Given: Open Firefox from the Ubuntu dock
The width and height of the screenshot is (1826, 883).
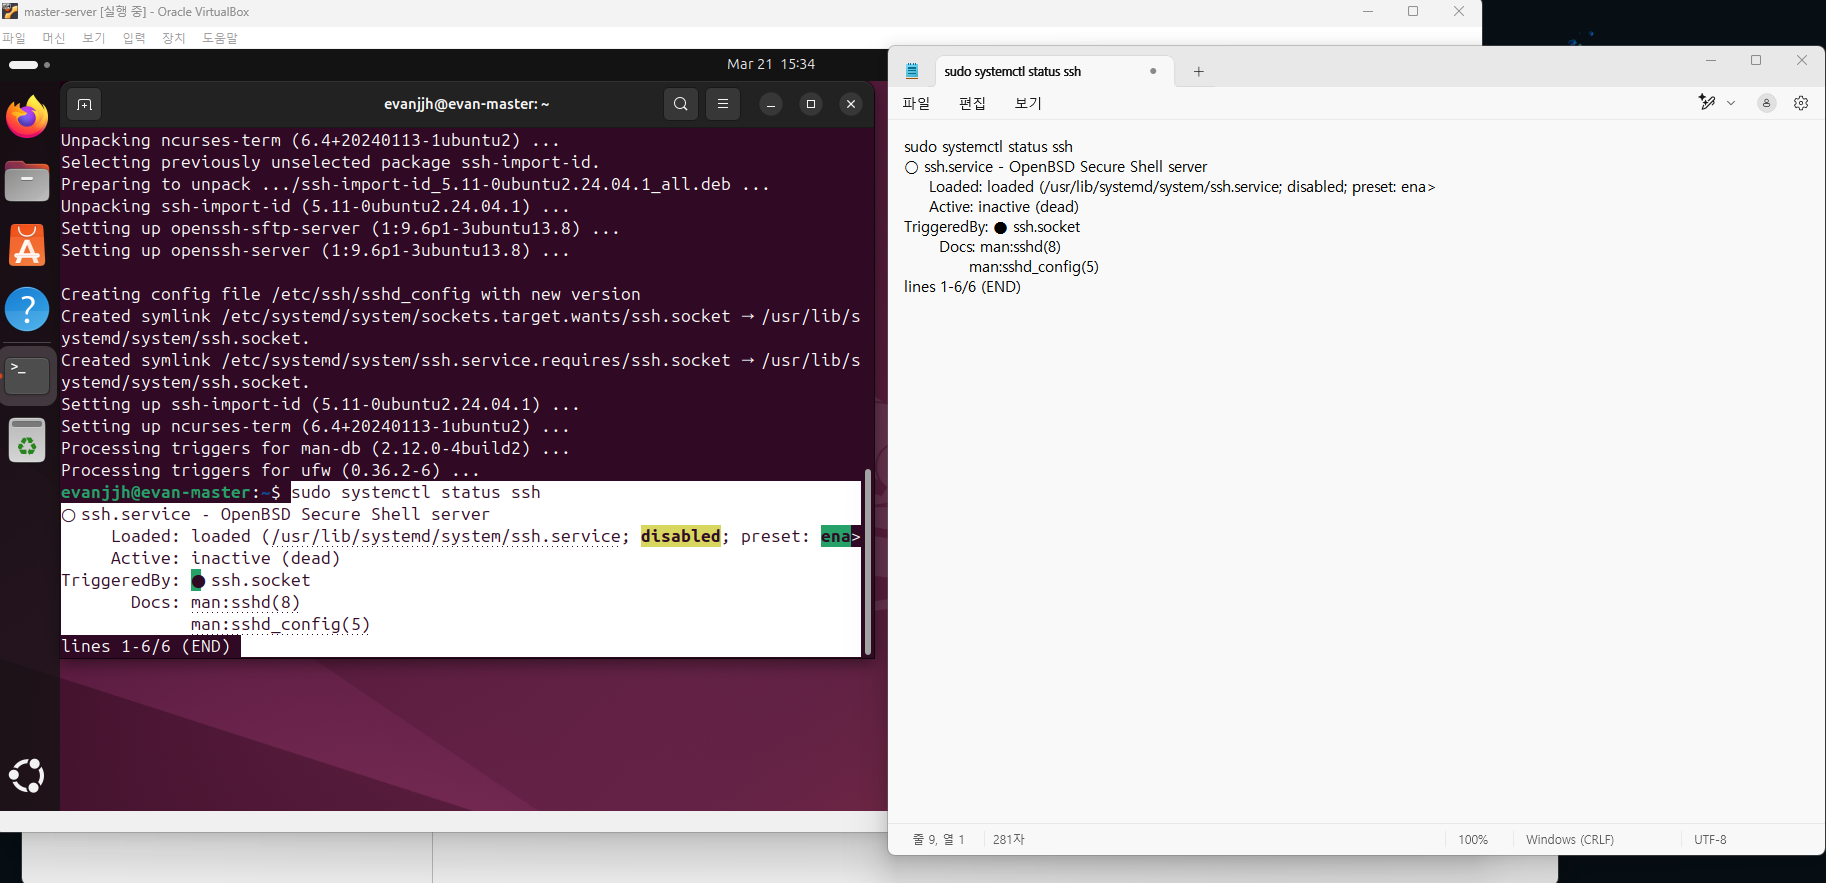Looking at the screenshot, I should [x=27, y=117].
